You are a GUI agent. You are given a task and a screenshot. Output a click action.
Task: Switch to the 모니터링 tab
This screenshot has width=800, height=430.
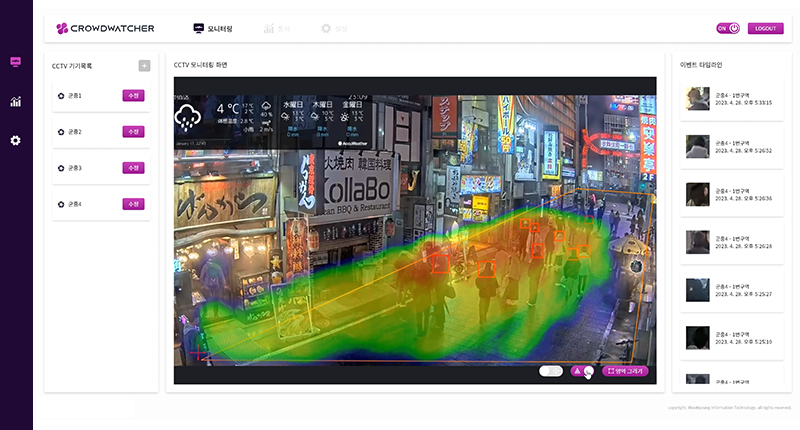point(213,29)
